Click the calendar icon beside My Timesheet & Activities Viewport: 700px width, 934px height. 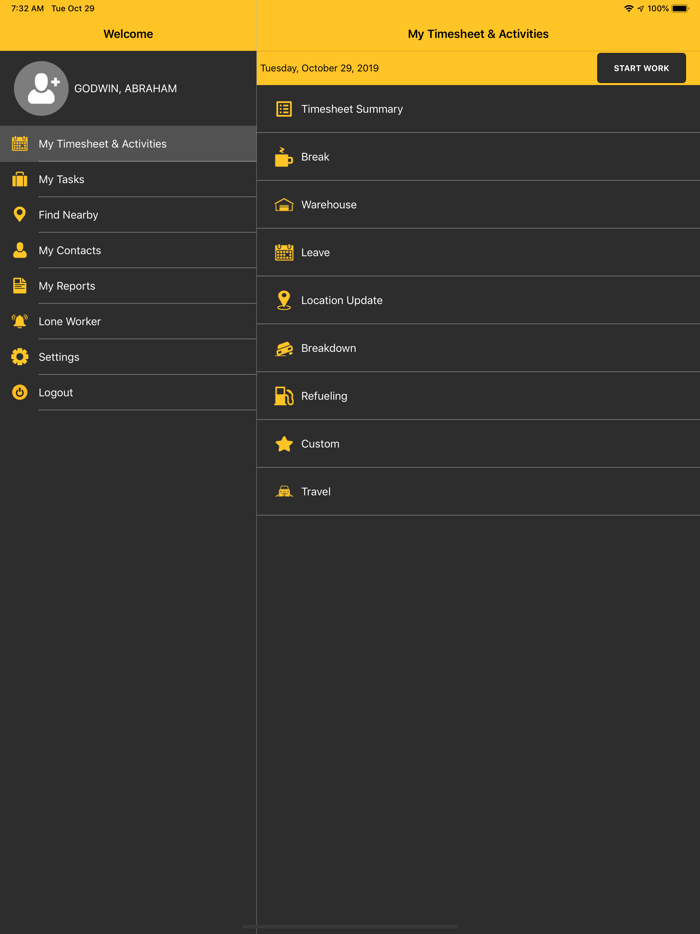point(20,144)
